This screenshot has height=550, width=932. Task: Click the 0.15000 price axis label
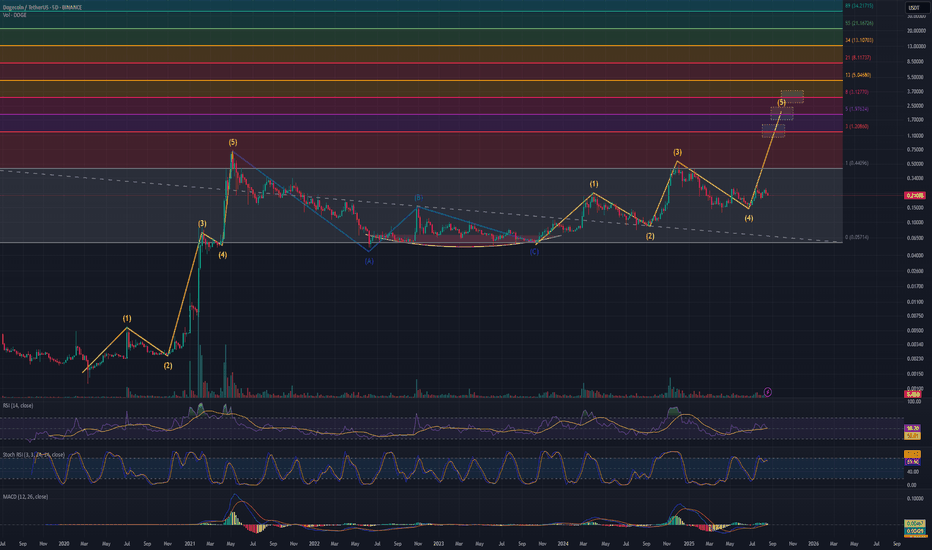pyautogui.click(x=916, y=208)
